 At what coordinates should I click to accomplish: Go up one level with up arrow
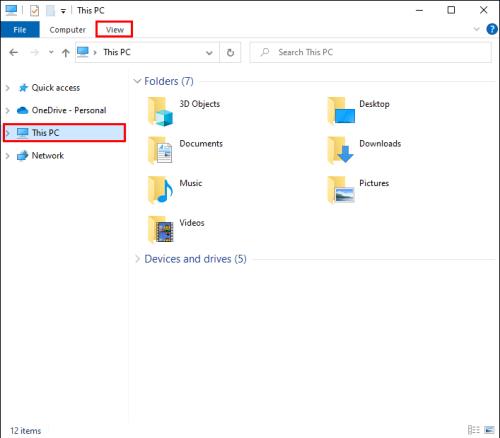point(66,53)
